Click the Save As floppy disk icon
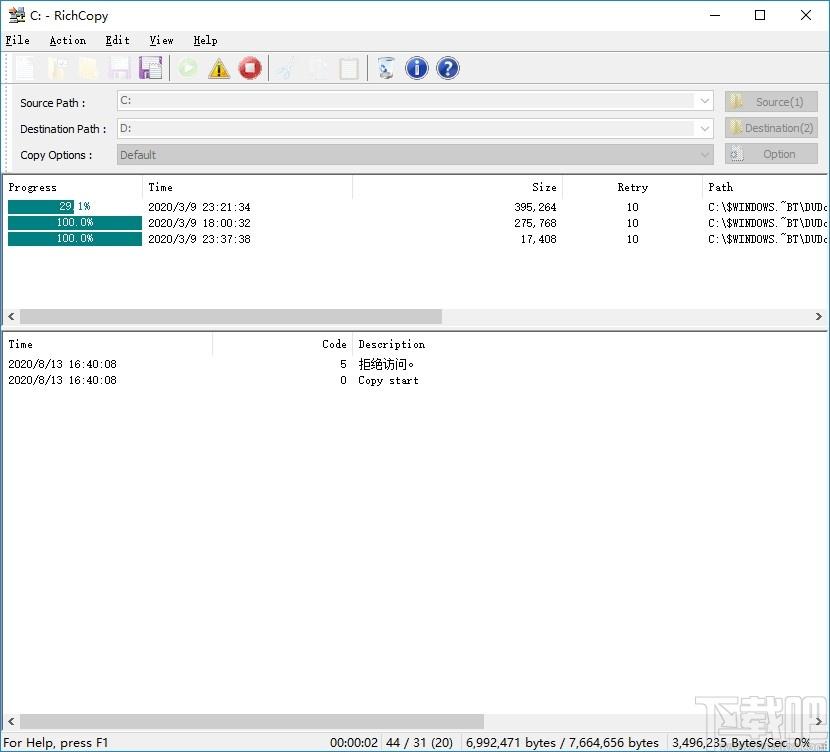The width and height of the screenshot is (830, 752). tap(151, 68)
